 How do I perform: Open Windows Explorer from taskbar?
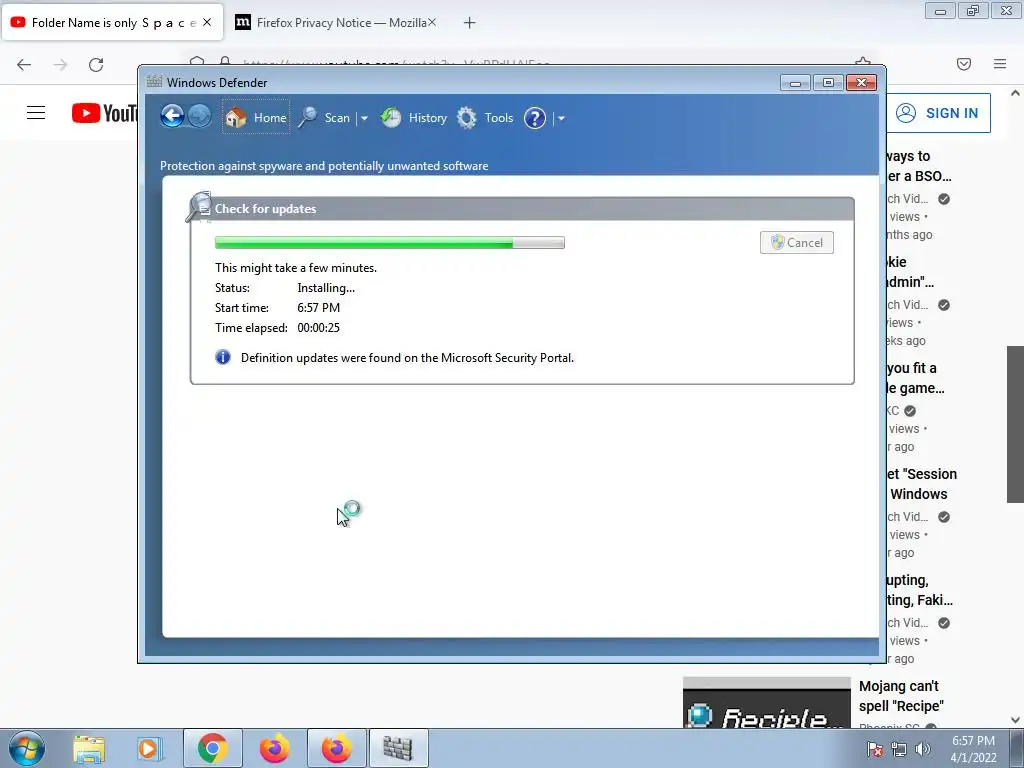89,748
